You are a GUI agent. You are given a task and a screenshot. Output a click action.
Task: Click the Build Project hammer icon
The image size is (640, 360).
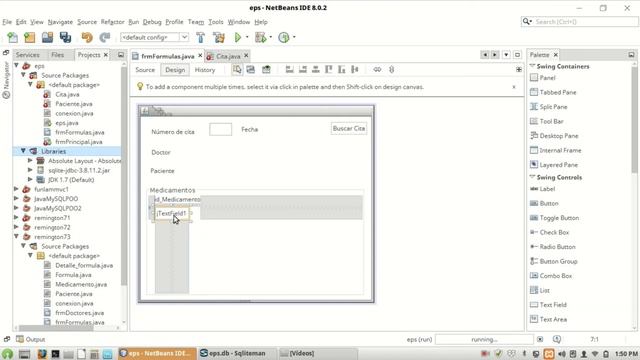click(x=200, y=38)
